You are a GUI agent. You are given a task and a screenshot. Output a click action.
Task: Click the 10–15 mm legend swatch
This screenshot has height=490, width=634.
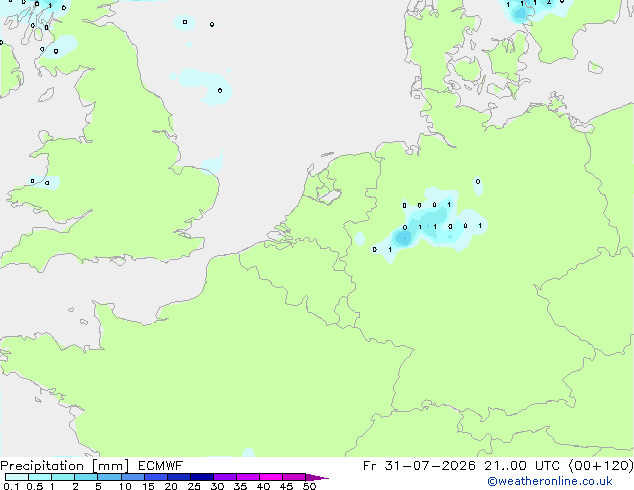[x=133, y=477]
